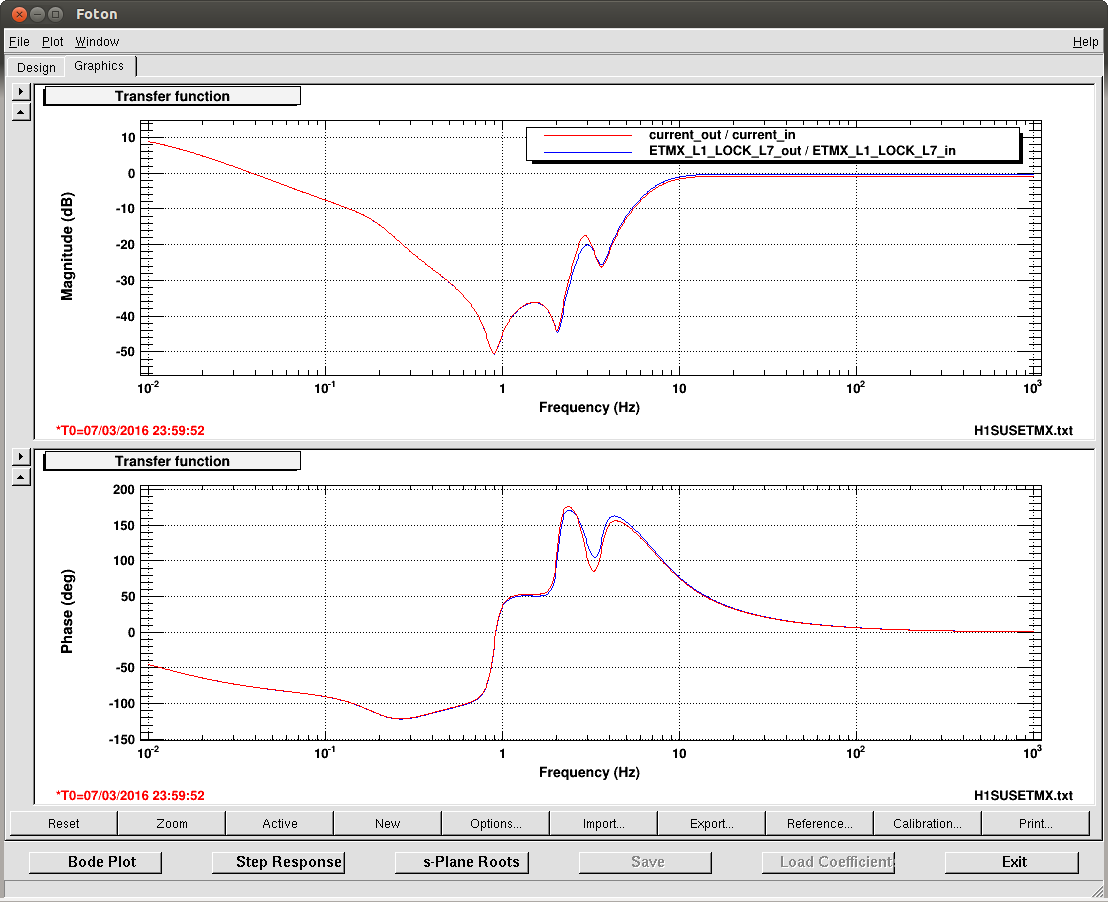Show the Step Response
Screen dimensions: 1108x902
pyautogui.click(x=278, y=862)
